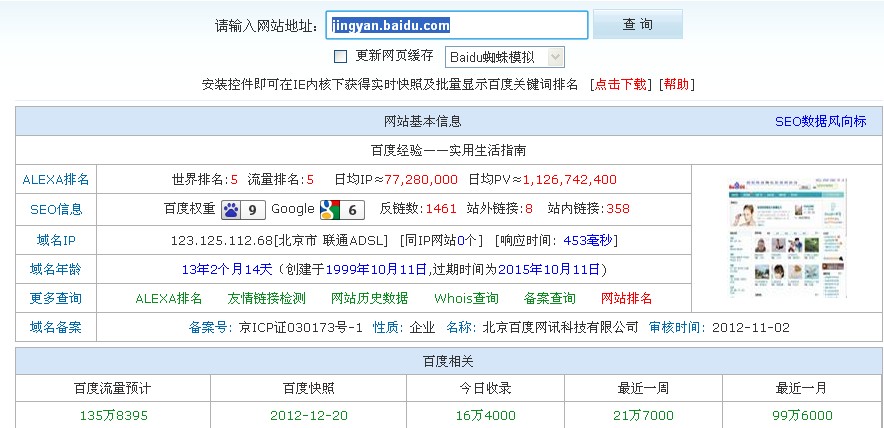884x428 pixels.
Task: Click last week count 21万7000
Action: coord(643,416)
